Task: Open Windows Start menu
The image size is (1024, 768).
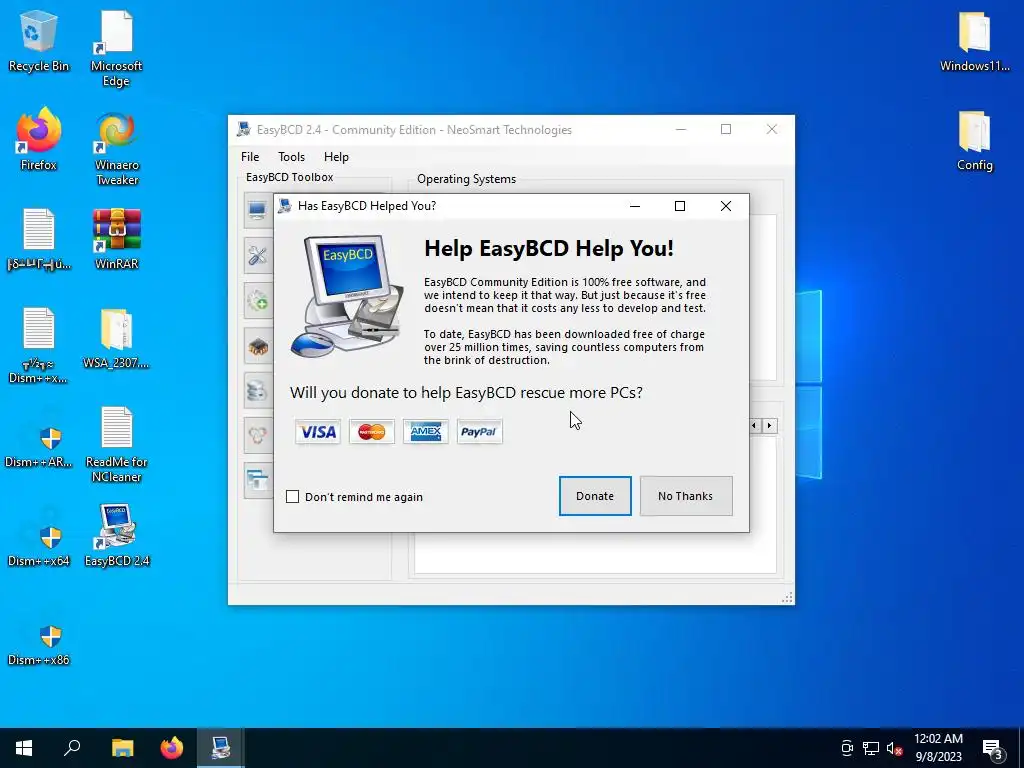Action: (x=24, y=748)
